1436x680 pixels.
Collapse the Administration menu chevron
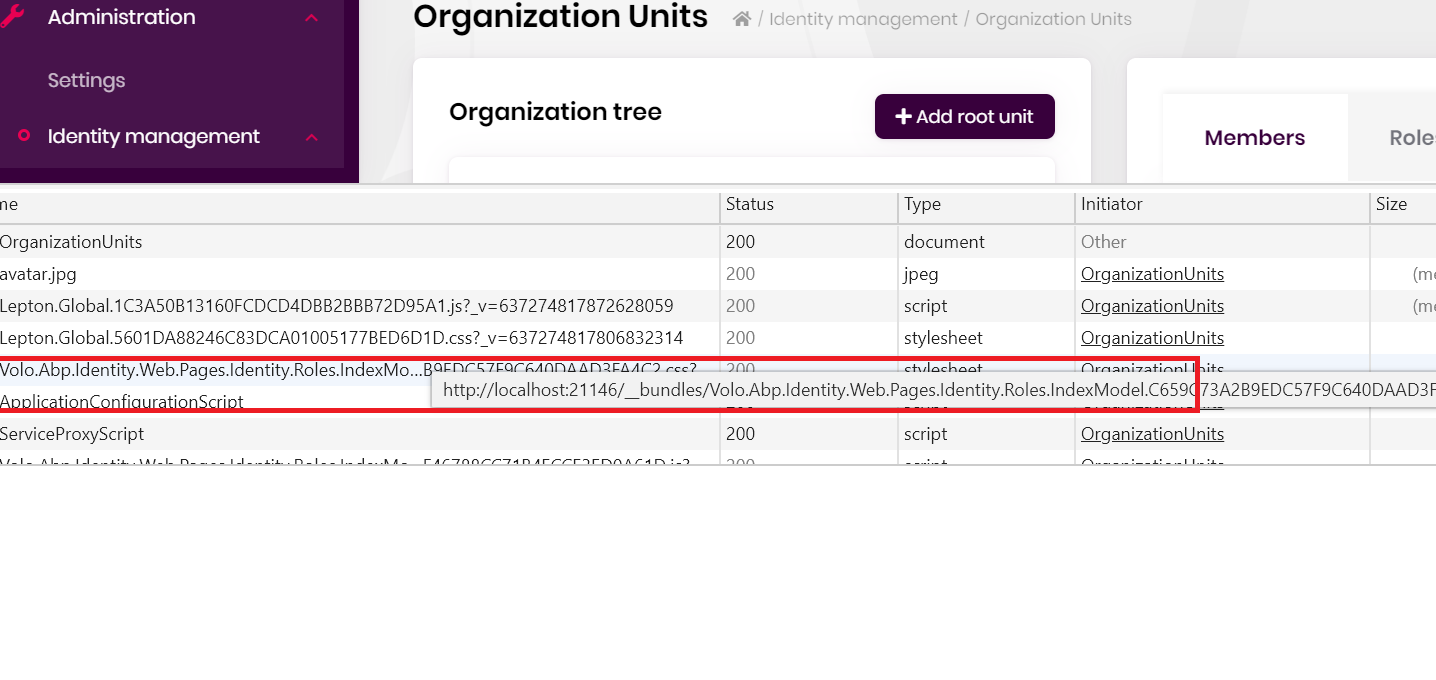pos(311,18)
